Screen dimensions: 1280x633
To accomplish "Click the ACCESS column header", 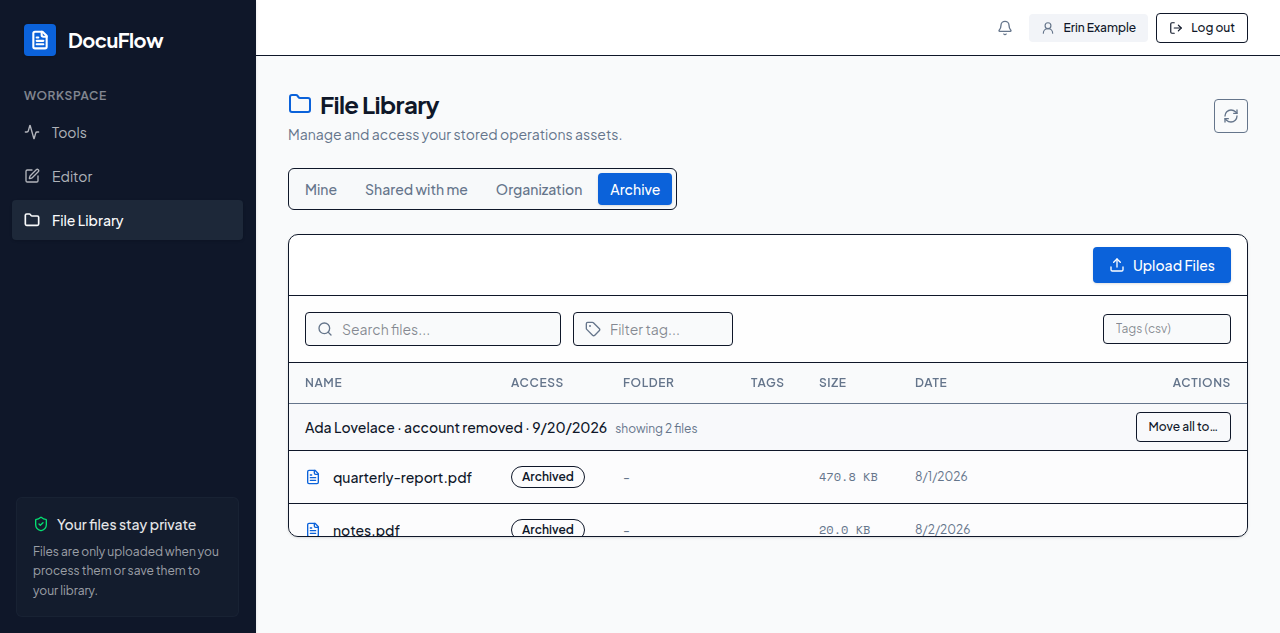I will pos(537,382).
